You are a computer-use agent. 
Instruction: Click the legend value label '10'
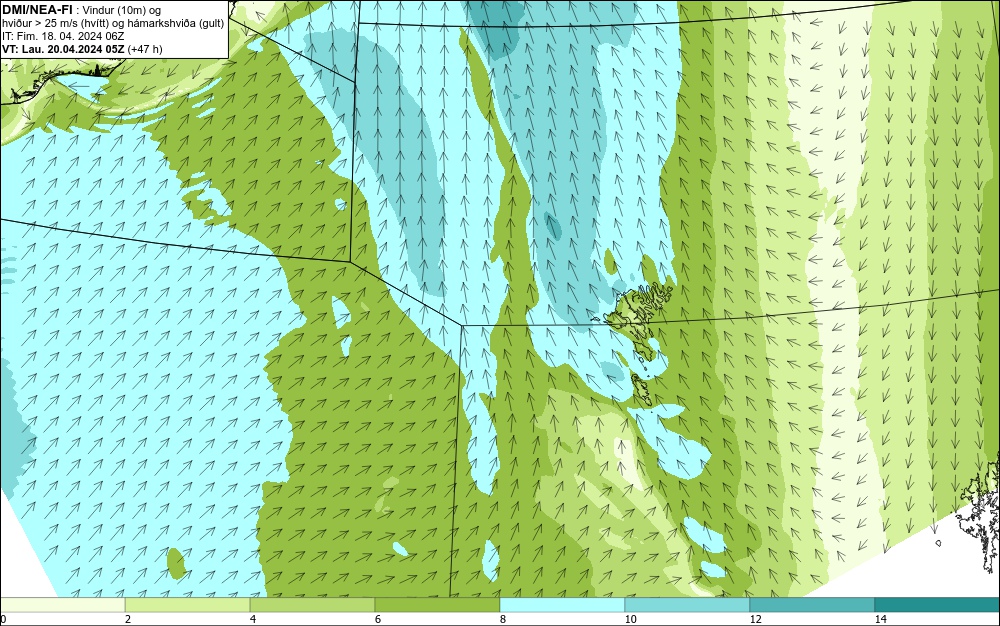click(x=631, y=620)
